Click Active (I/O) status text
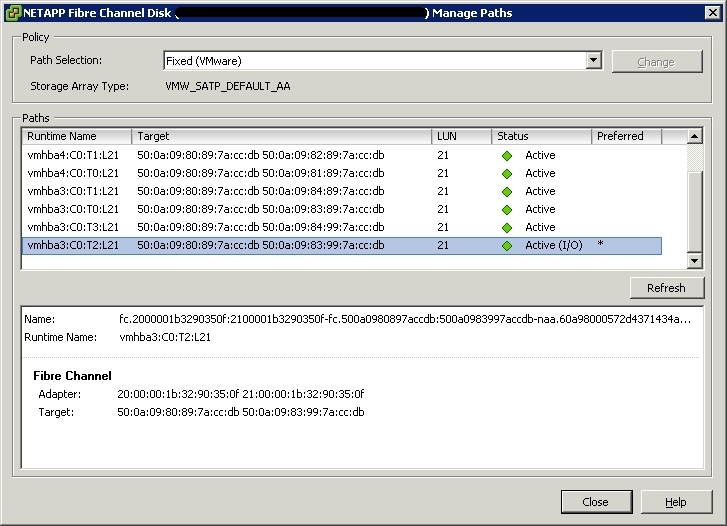 (554, 245)
